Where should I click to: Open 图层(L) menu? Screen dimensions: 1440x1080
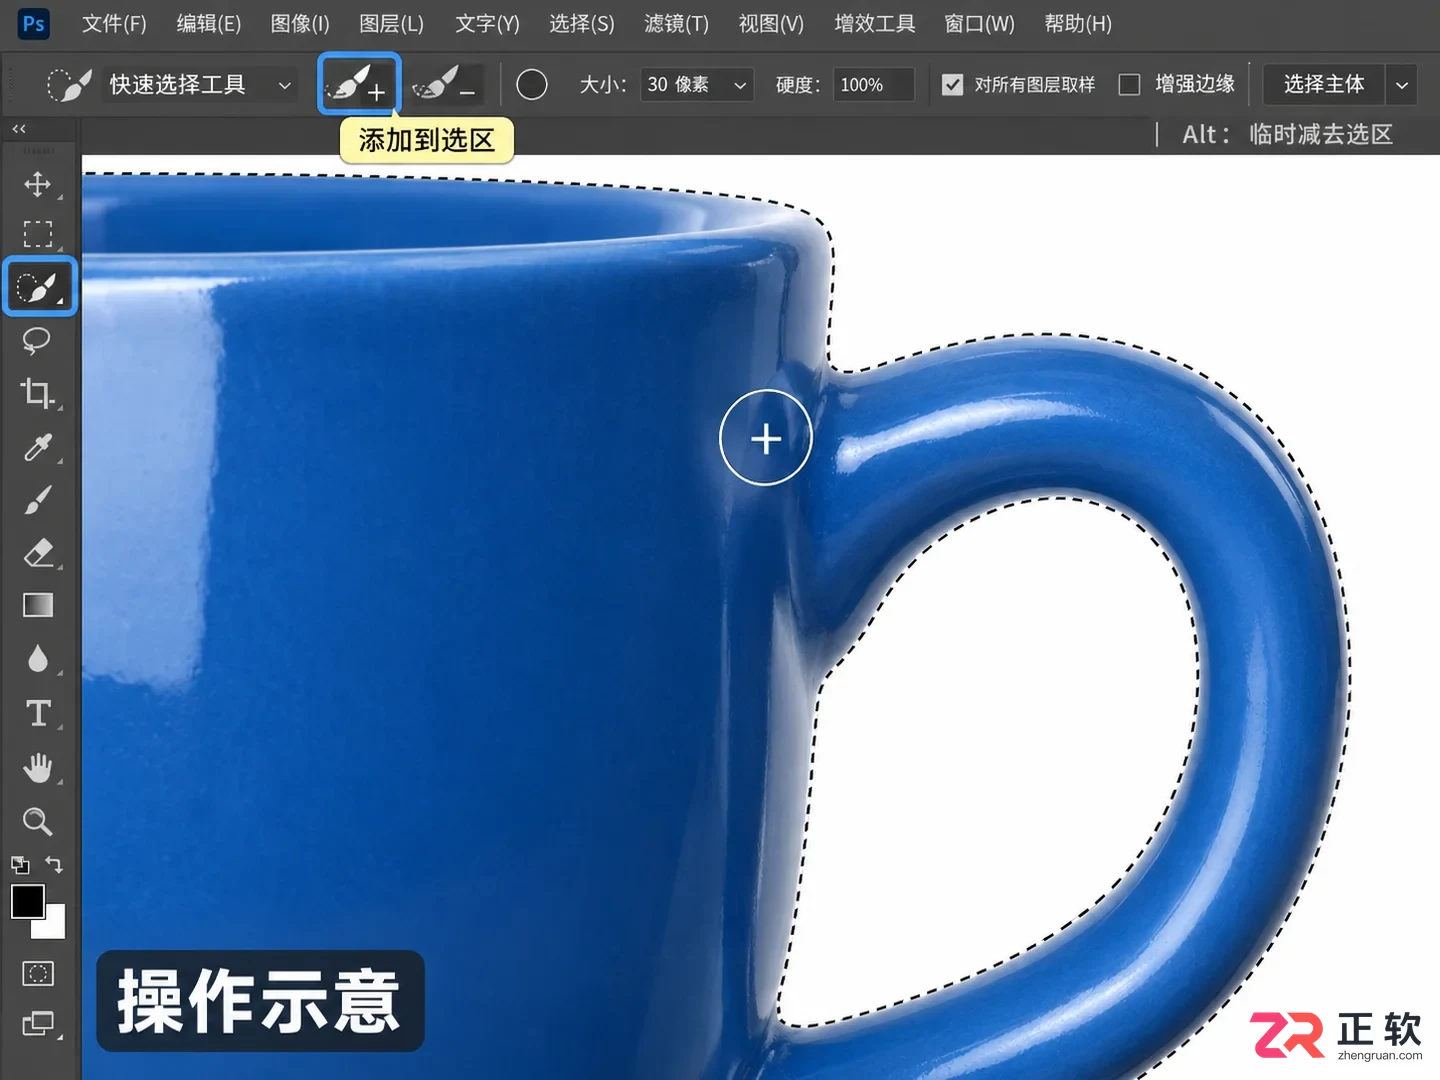(x=392, y=23)
